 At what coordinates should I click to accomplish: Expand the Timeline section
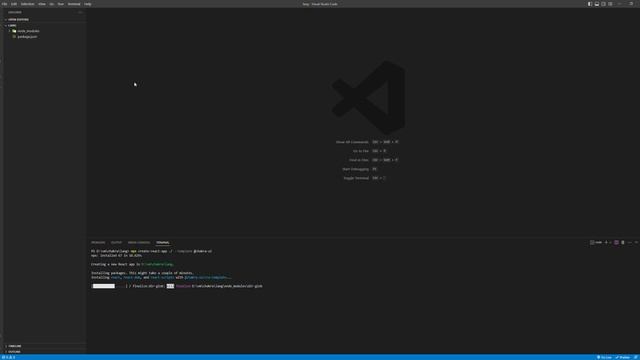coord(45,346)
